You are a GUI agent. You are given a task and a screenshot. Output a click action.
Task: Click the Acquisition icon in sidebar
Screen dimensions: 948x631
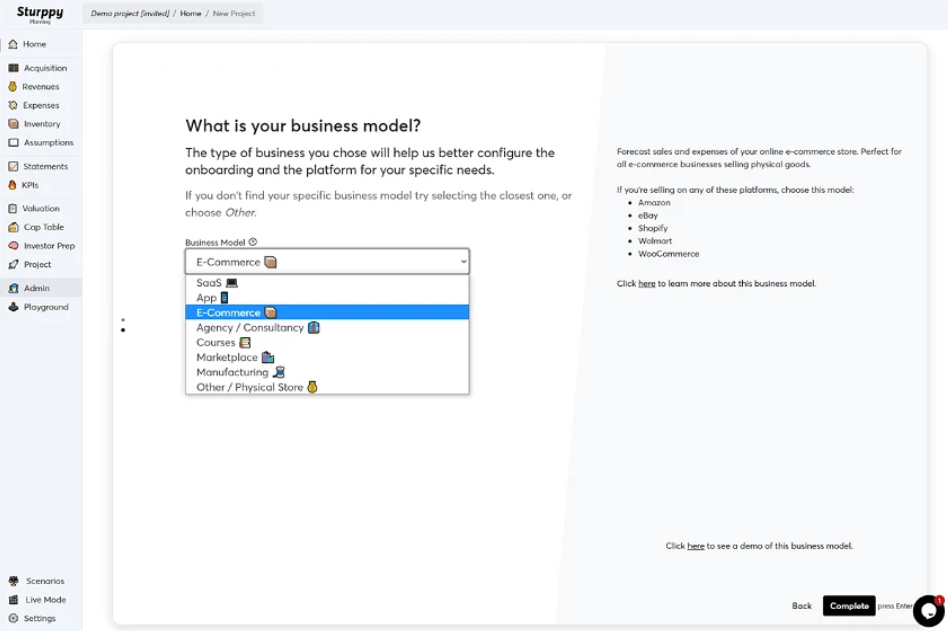pos(13,68)
